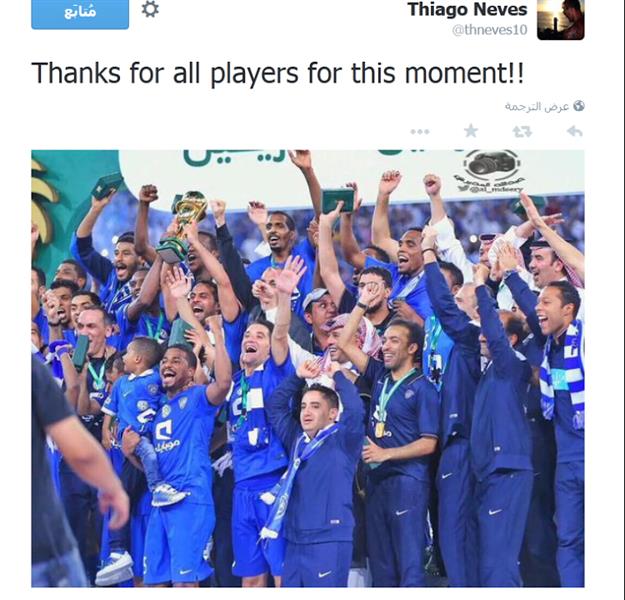Favorite the tweet with the star icon
Viewport: 625px width, 600px height.
(x=471, y=131)
